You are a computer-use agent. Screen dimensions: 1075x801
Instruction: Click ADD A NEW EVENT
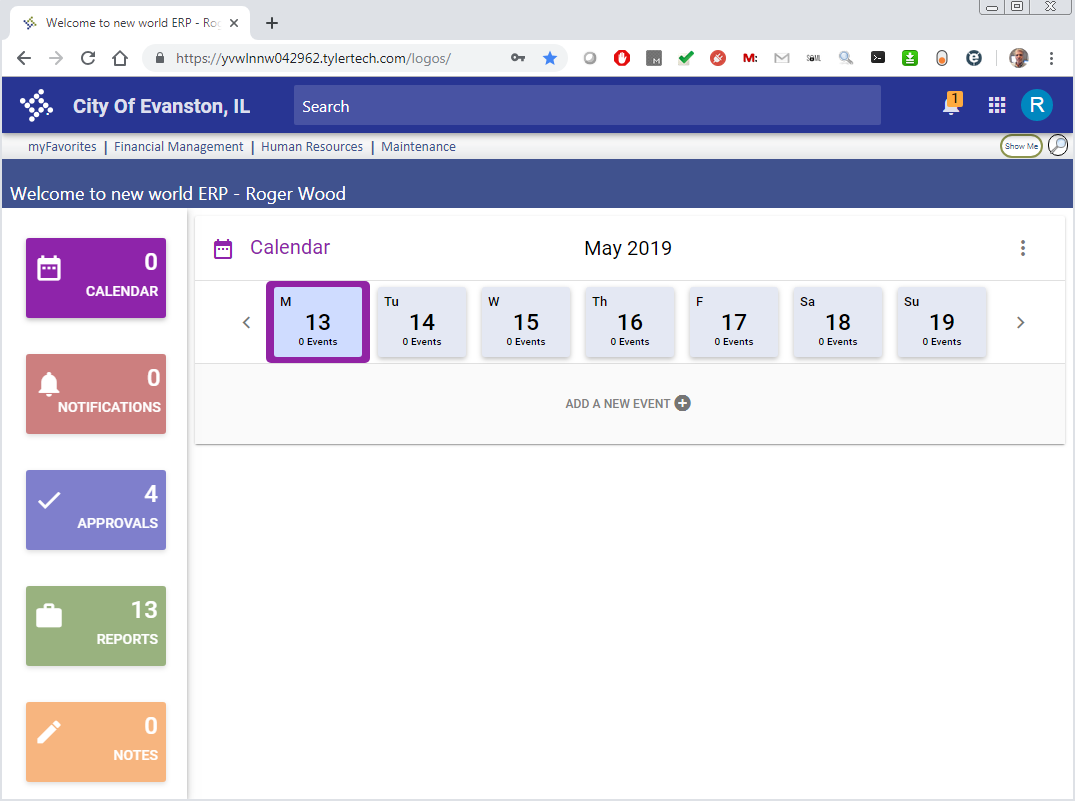[x=627, y=403]
